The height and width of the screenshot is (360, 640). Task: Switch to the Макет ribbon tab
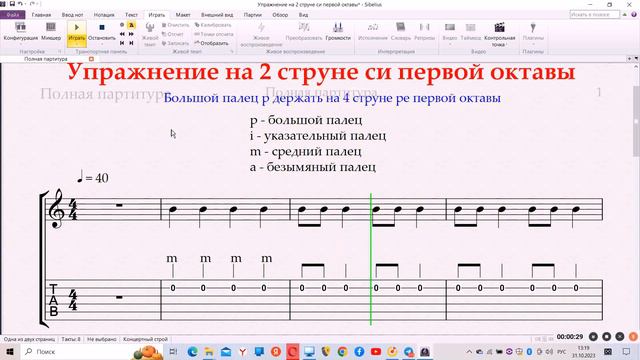183,15
